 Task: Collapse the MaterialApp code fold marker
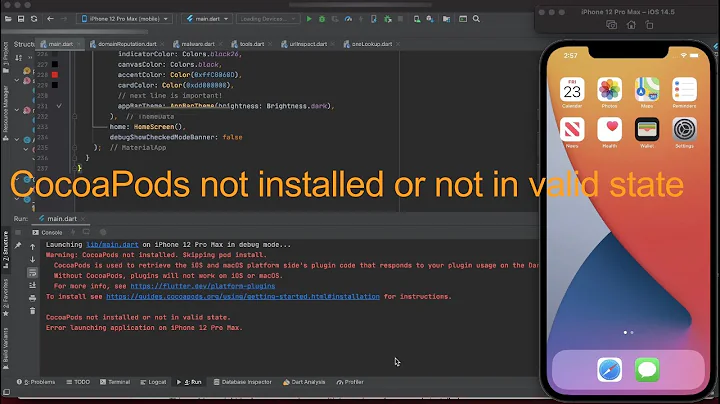[74, 148]
